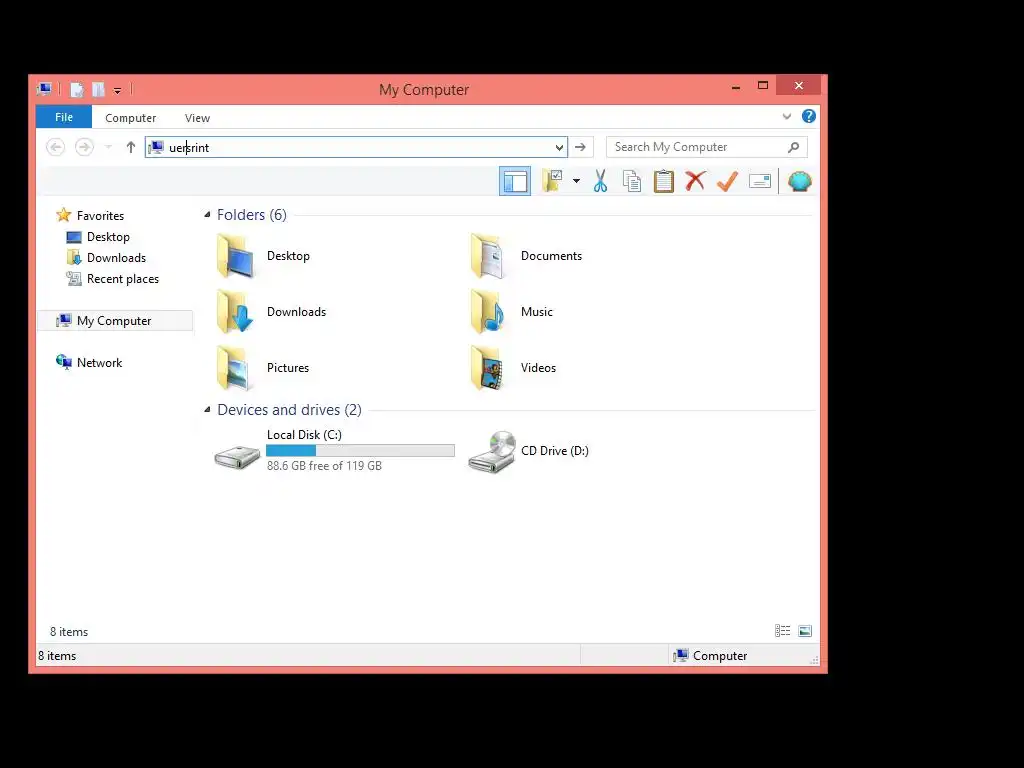Select the Pictures folder icon
Screen dimensions: 1024x768
point(234,368)
